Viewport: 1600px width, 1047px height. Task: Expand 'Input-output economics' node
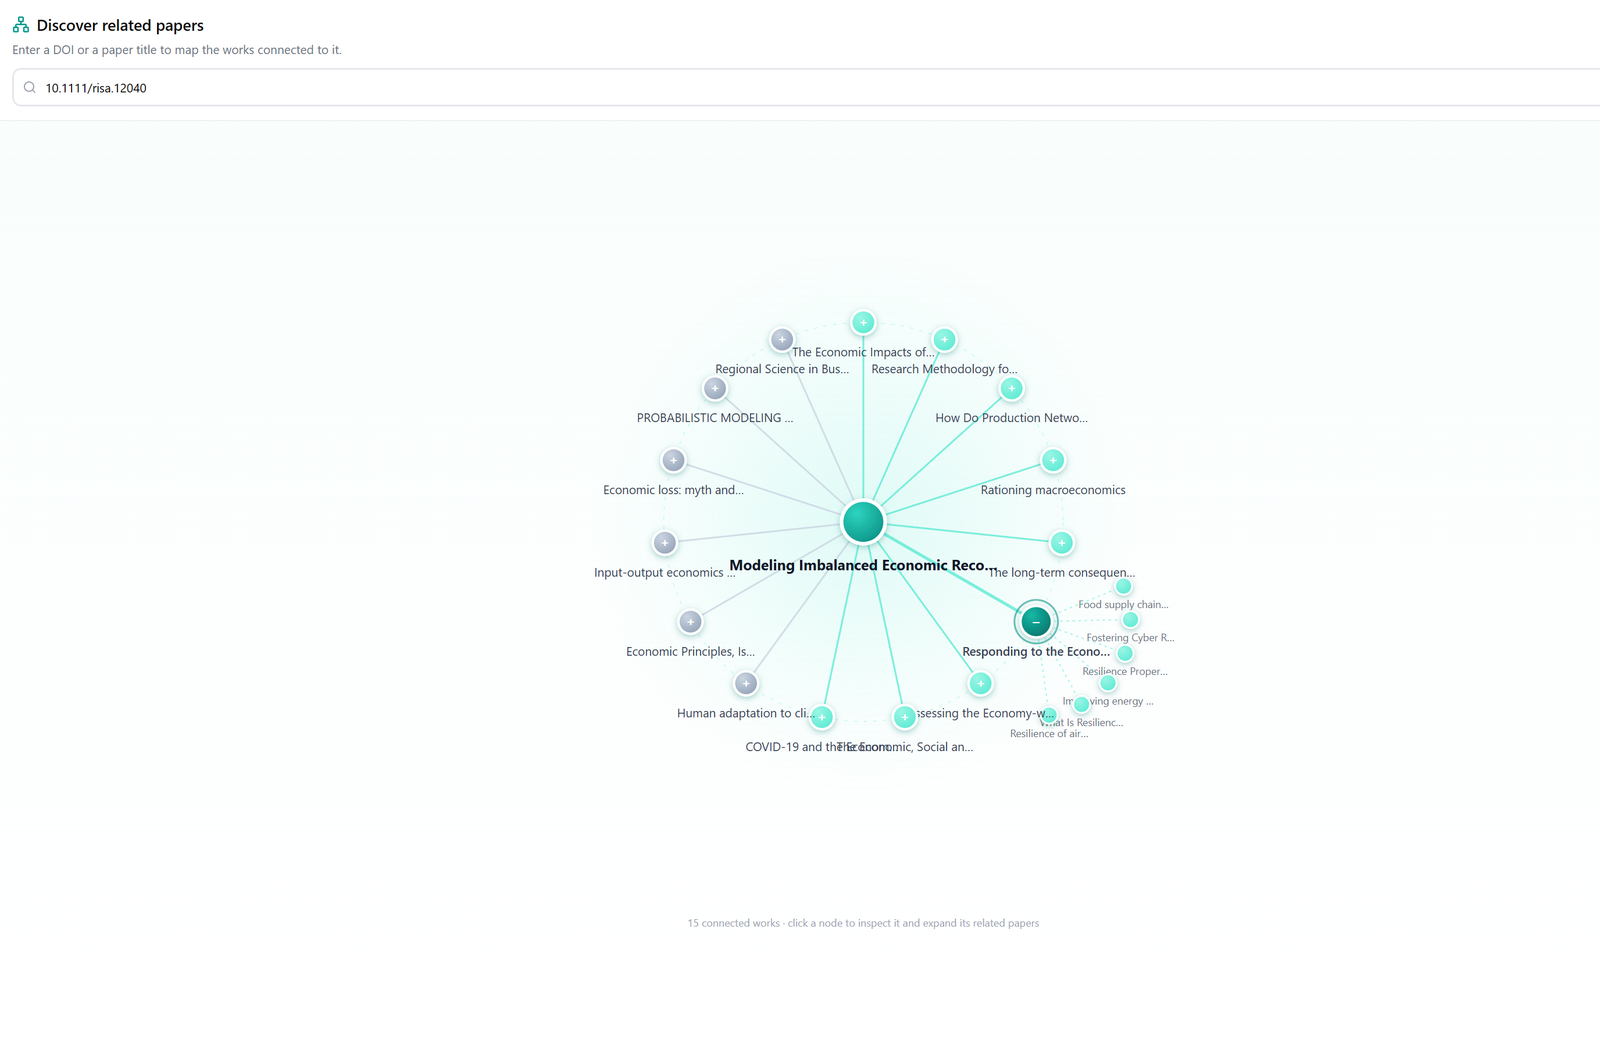(x=665, y=543)
